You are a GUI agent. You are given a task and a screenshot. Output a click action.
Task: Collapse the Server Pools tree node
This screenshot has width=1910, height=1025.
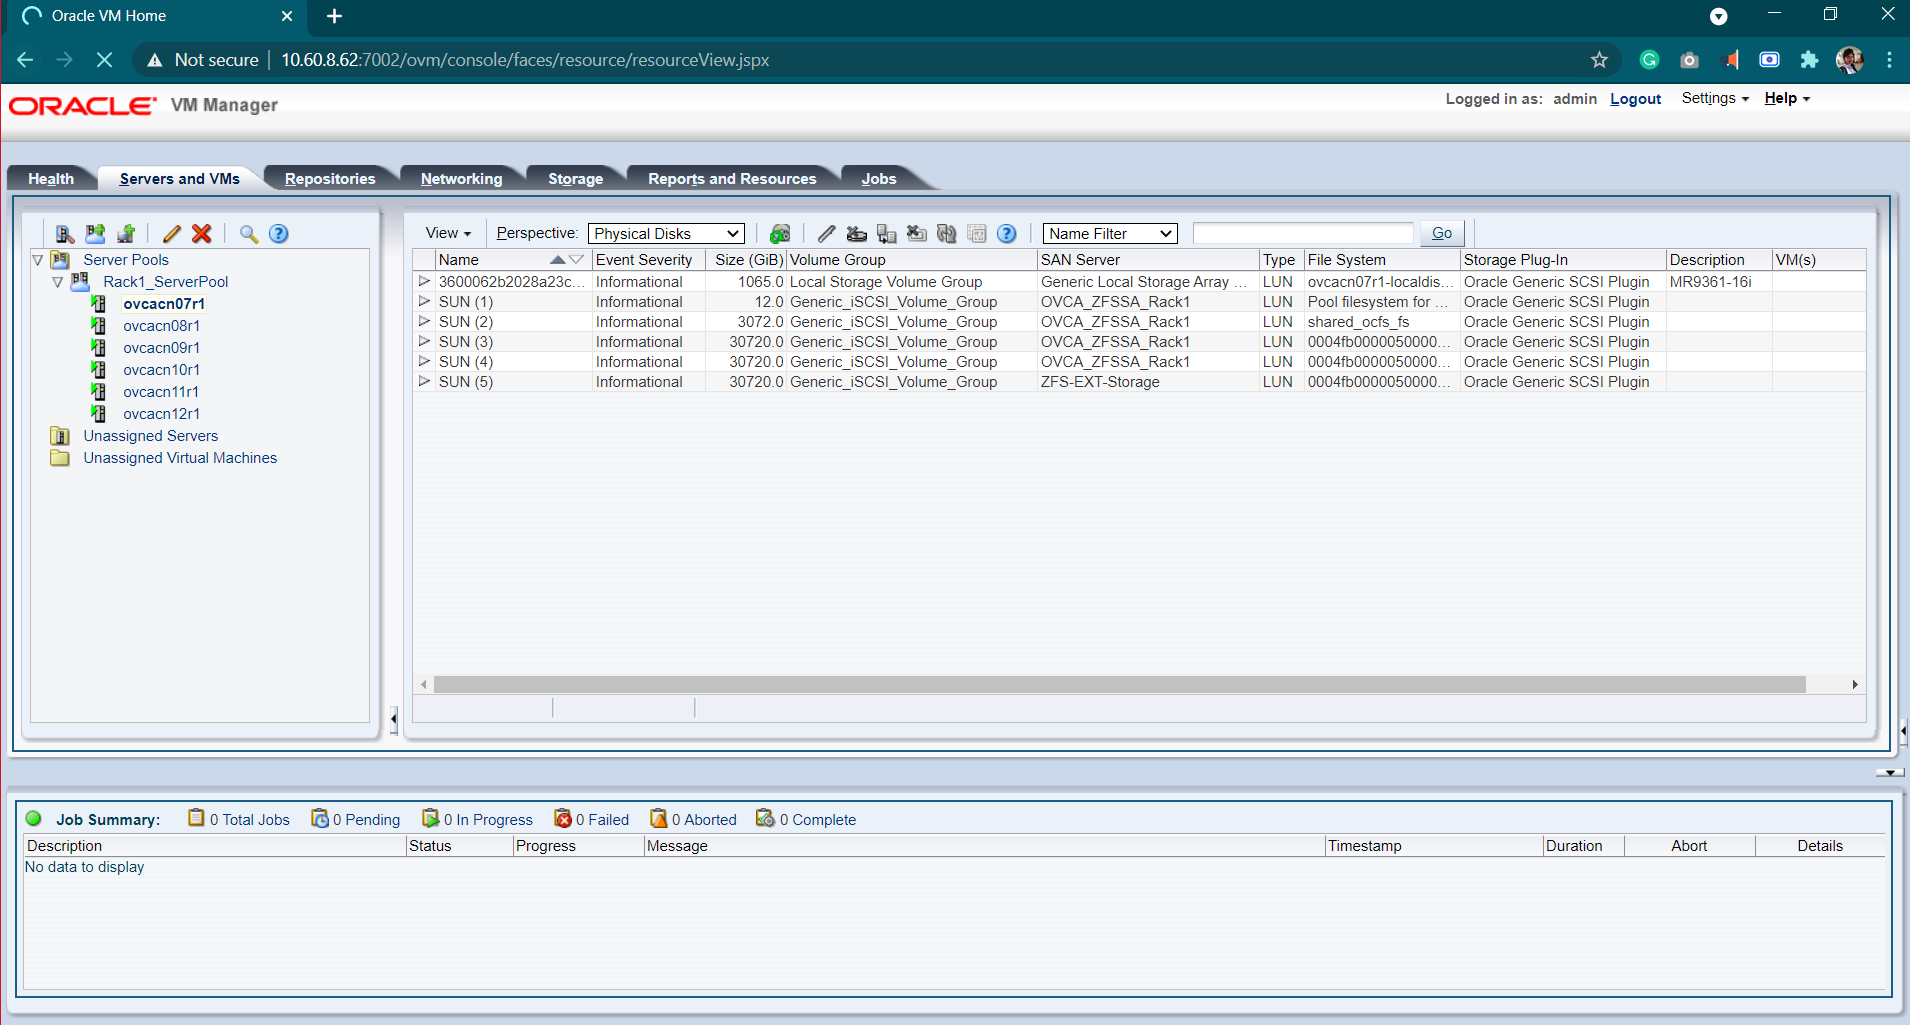(38, 260)
